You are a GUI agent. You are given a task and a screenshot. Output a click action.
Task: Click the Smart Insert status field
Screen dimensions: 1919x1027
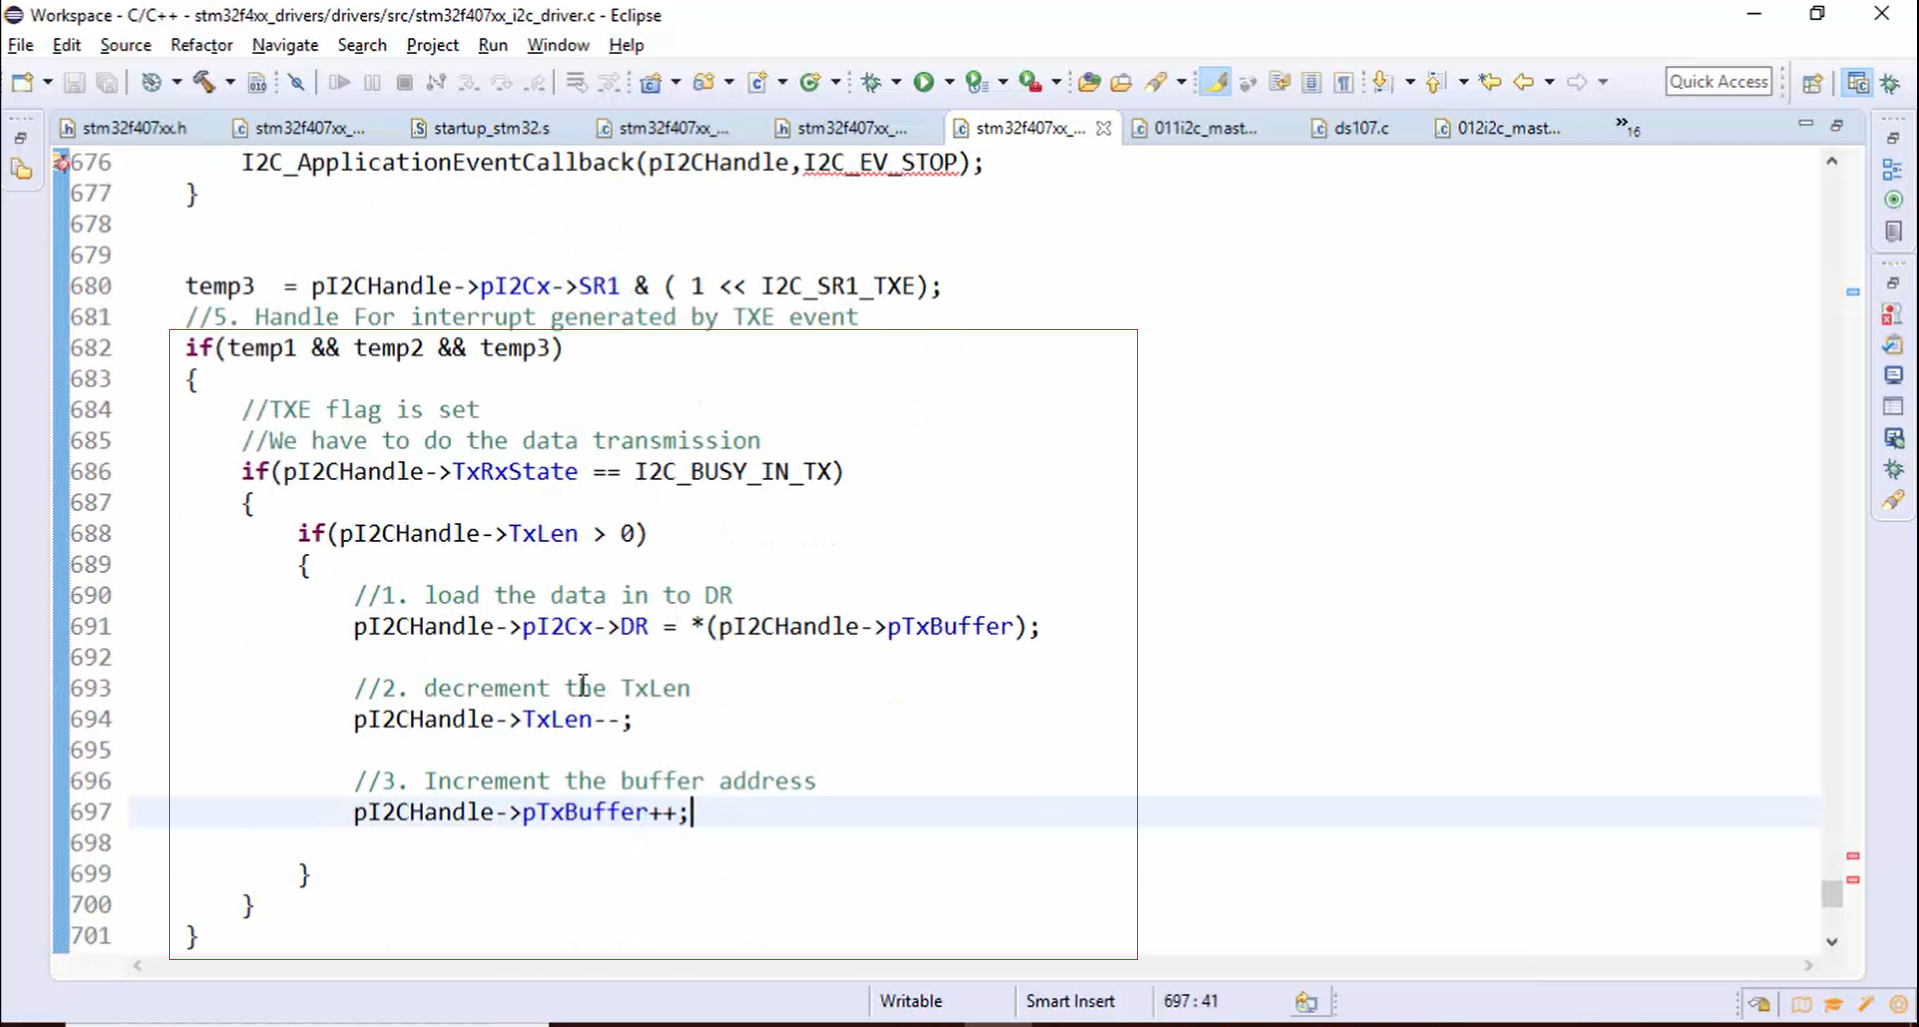[1070, 1001]
